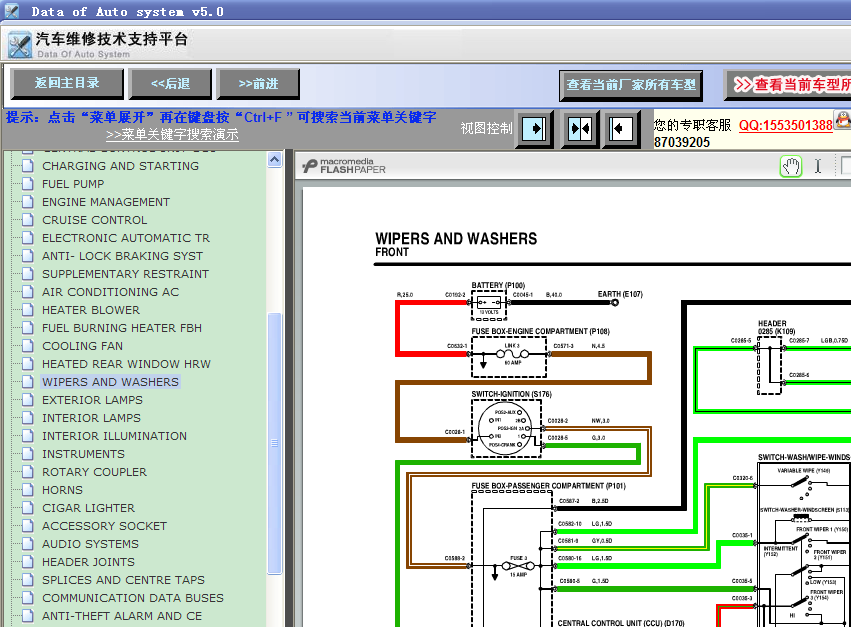Click the document icon beside ACCESSORY SOCKET
This screenshot has width=851, height=627.
28,525
